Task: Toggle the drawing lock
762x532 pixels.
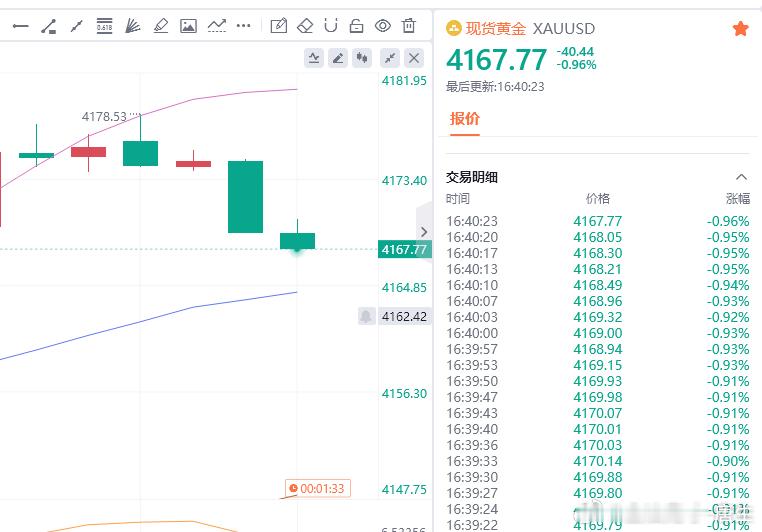Action: 356,25
